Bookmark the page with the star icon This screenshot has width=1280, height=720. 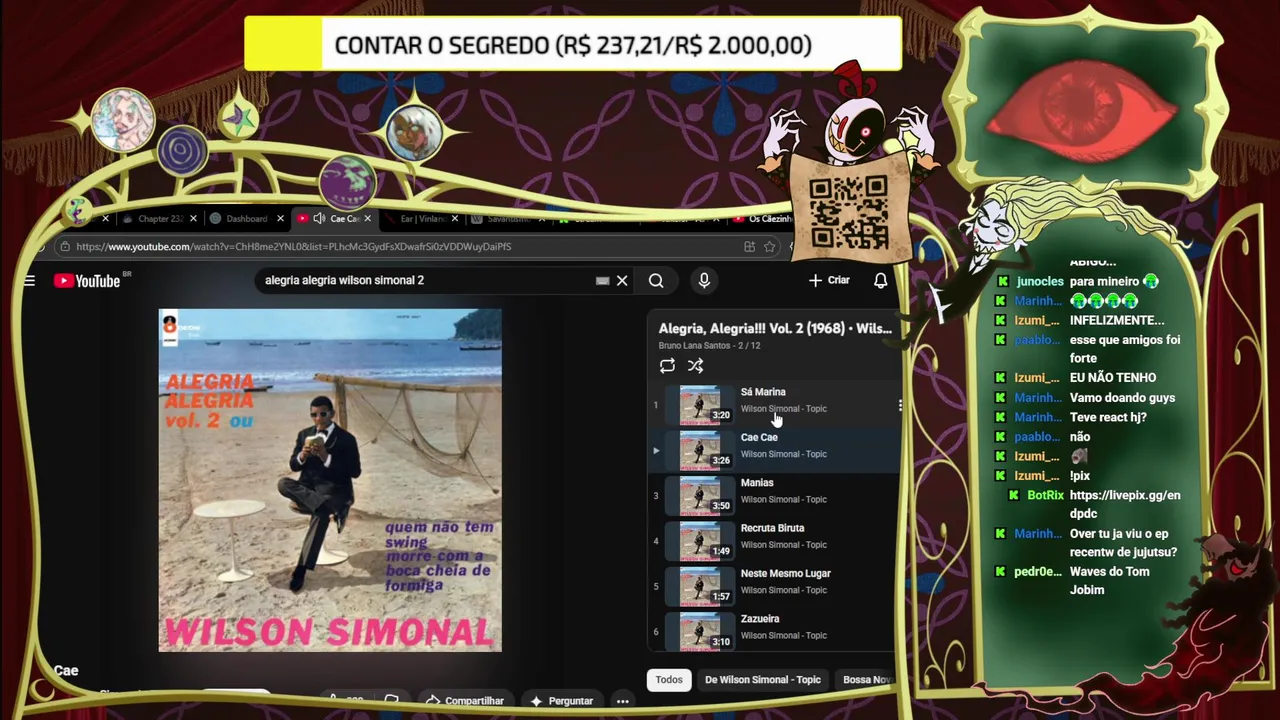[769, 247]
